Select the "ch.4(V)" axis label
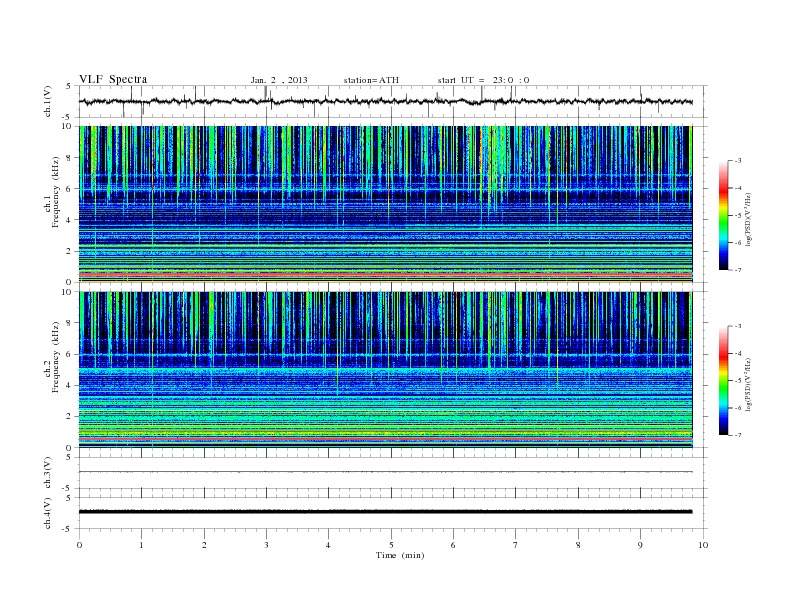792x612 pixels. [x=48, y=513]
